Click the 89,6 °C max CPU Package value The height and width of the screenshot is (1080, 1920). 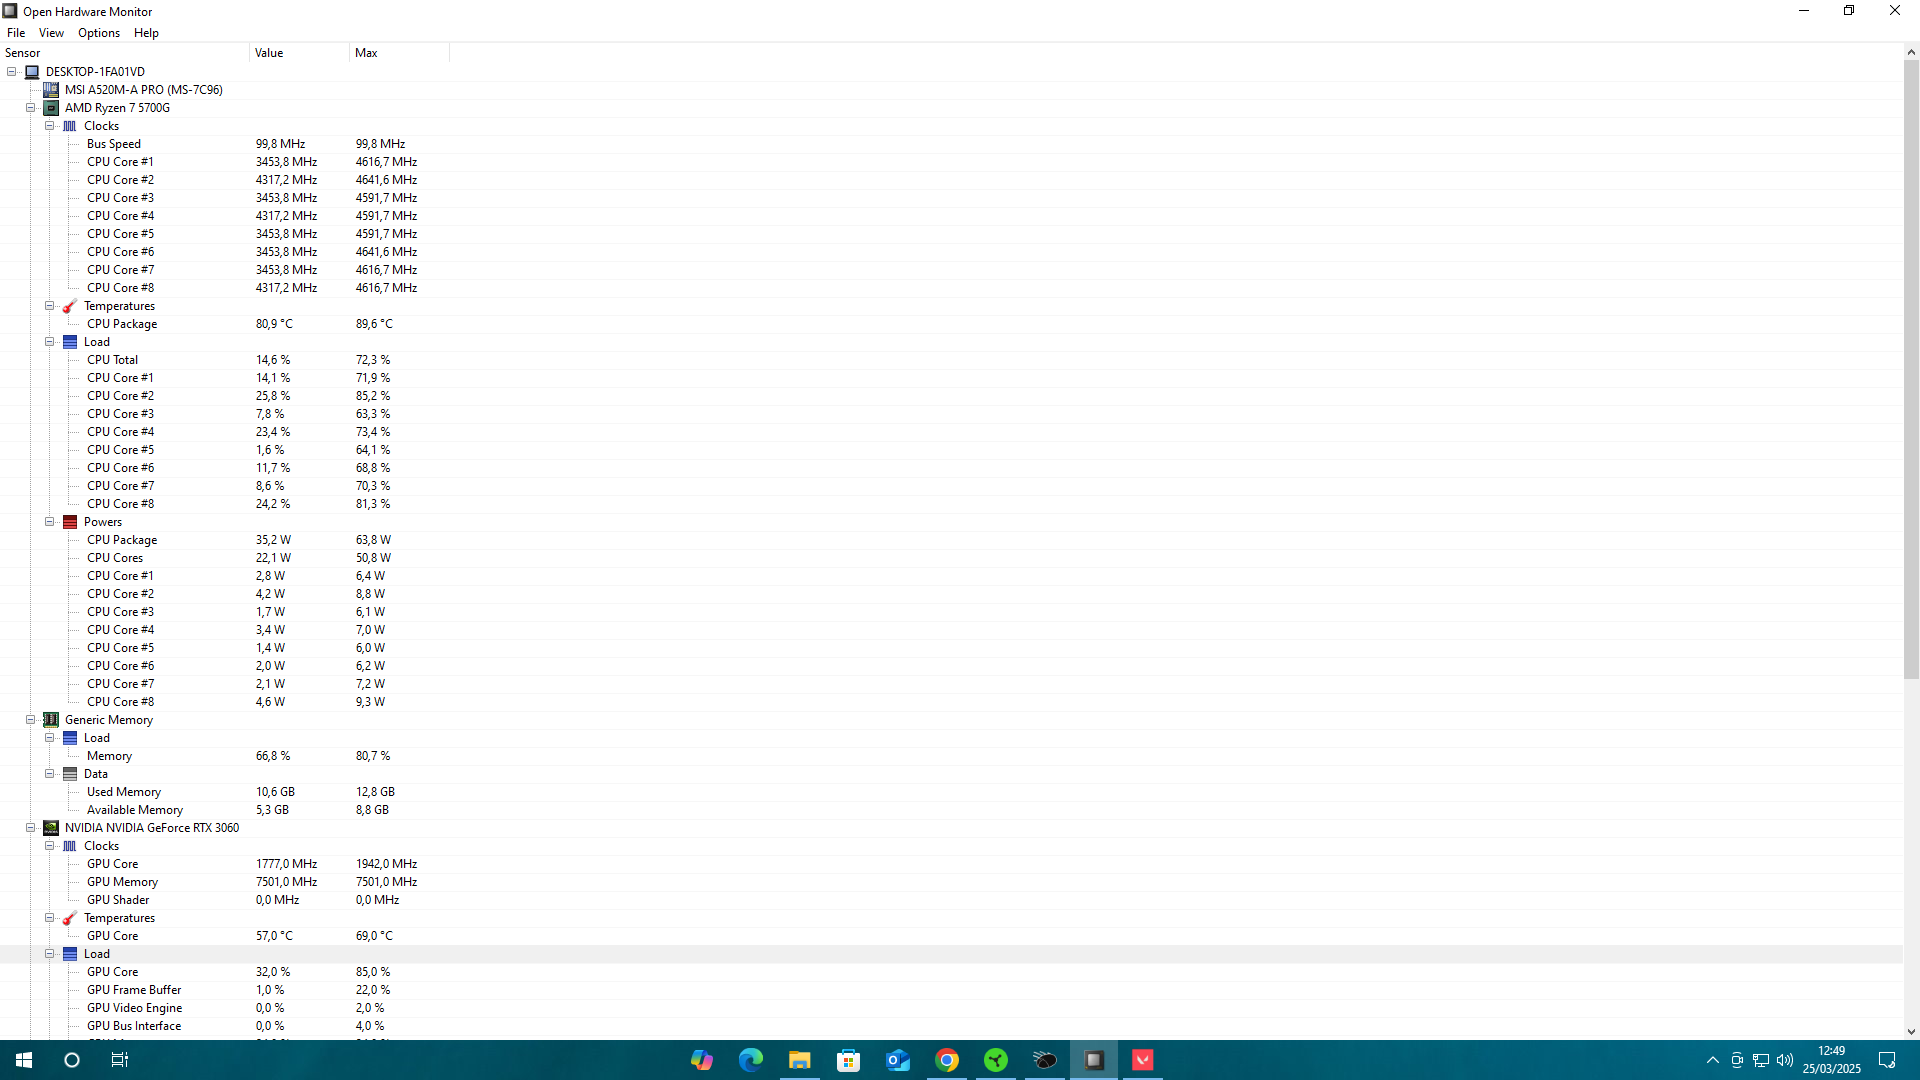[374, 324]
